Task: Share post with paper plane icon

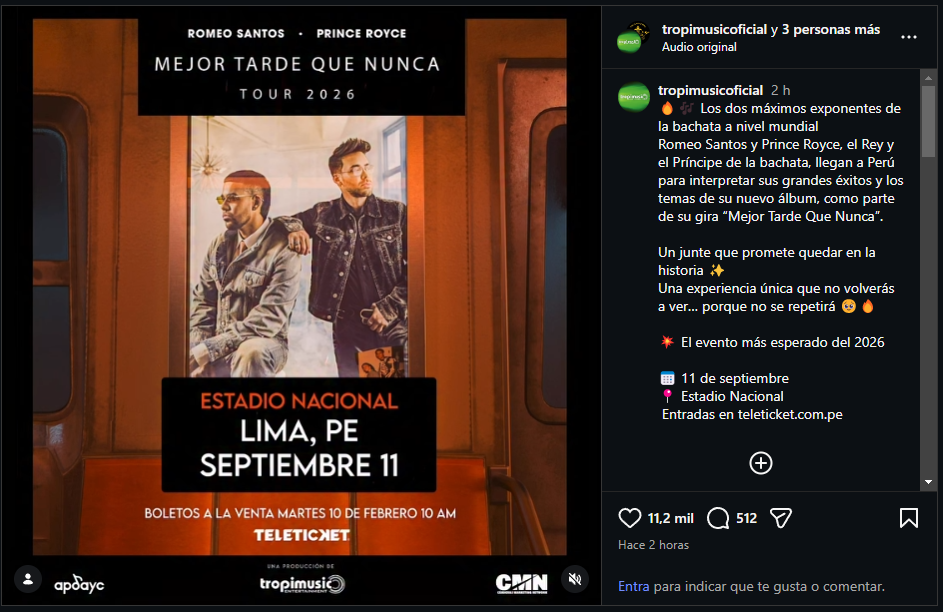Action: point(781,518)
